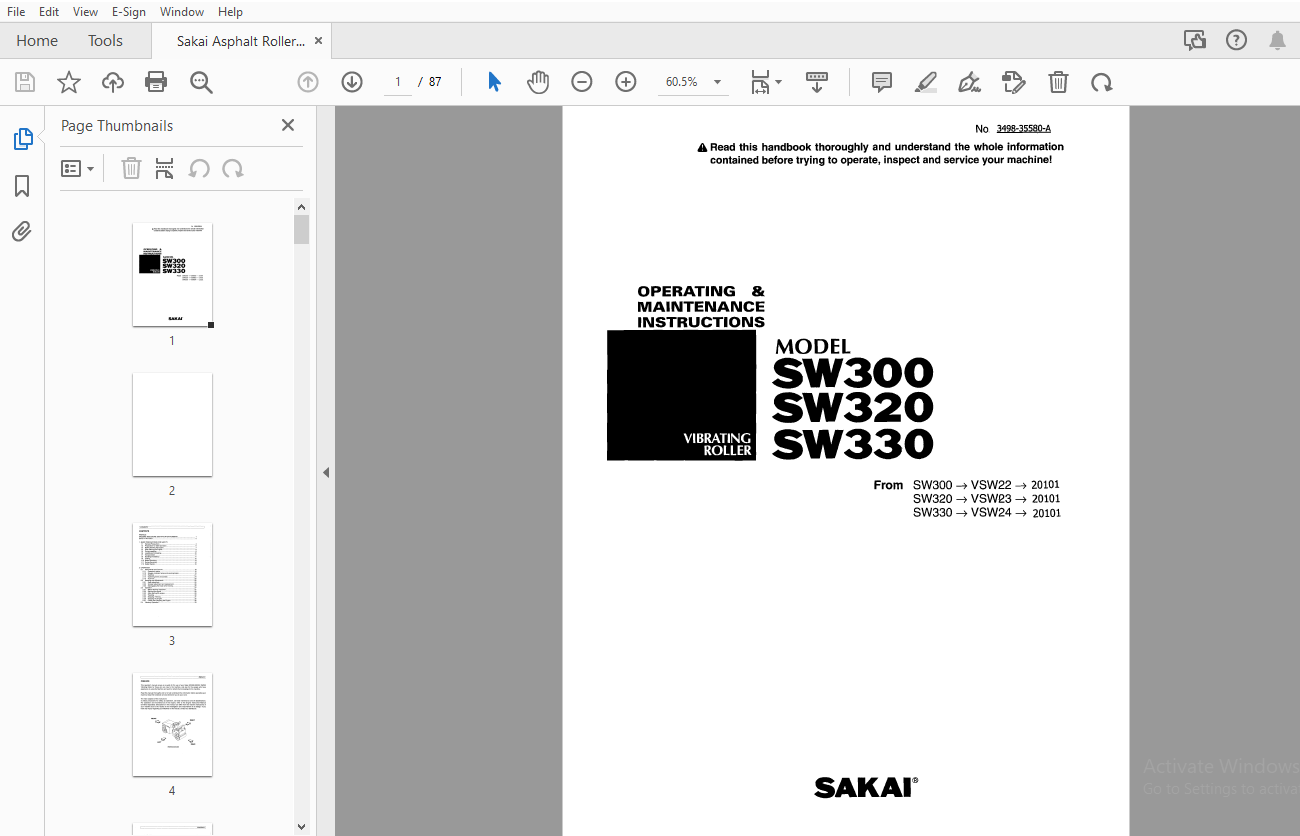Click the document number 3498-35580-A

click(1023, 129)
